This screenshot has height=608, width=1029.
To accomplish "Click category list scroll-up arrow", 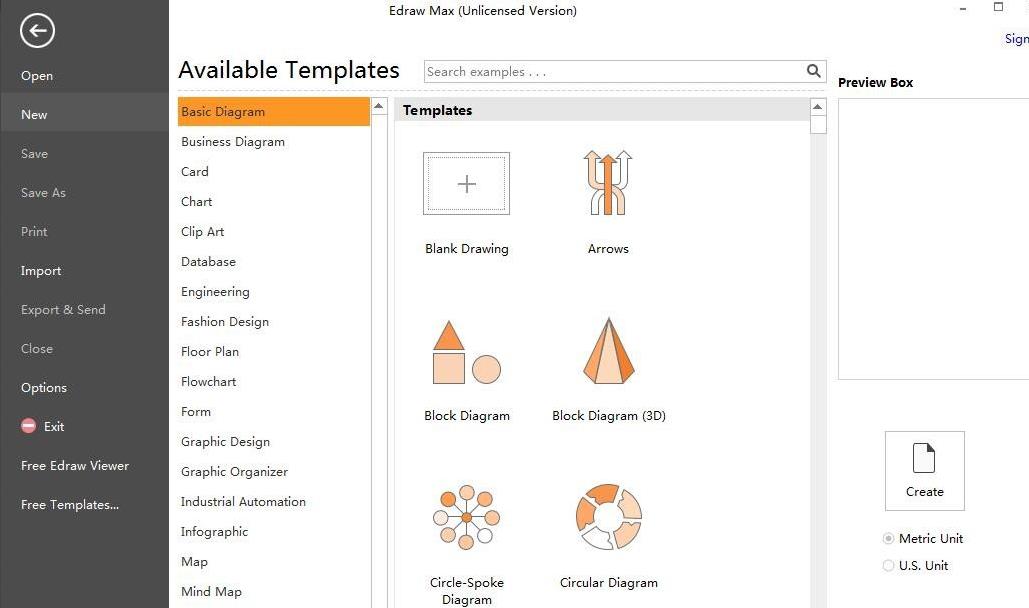I will [x=379, y=106].
